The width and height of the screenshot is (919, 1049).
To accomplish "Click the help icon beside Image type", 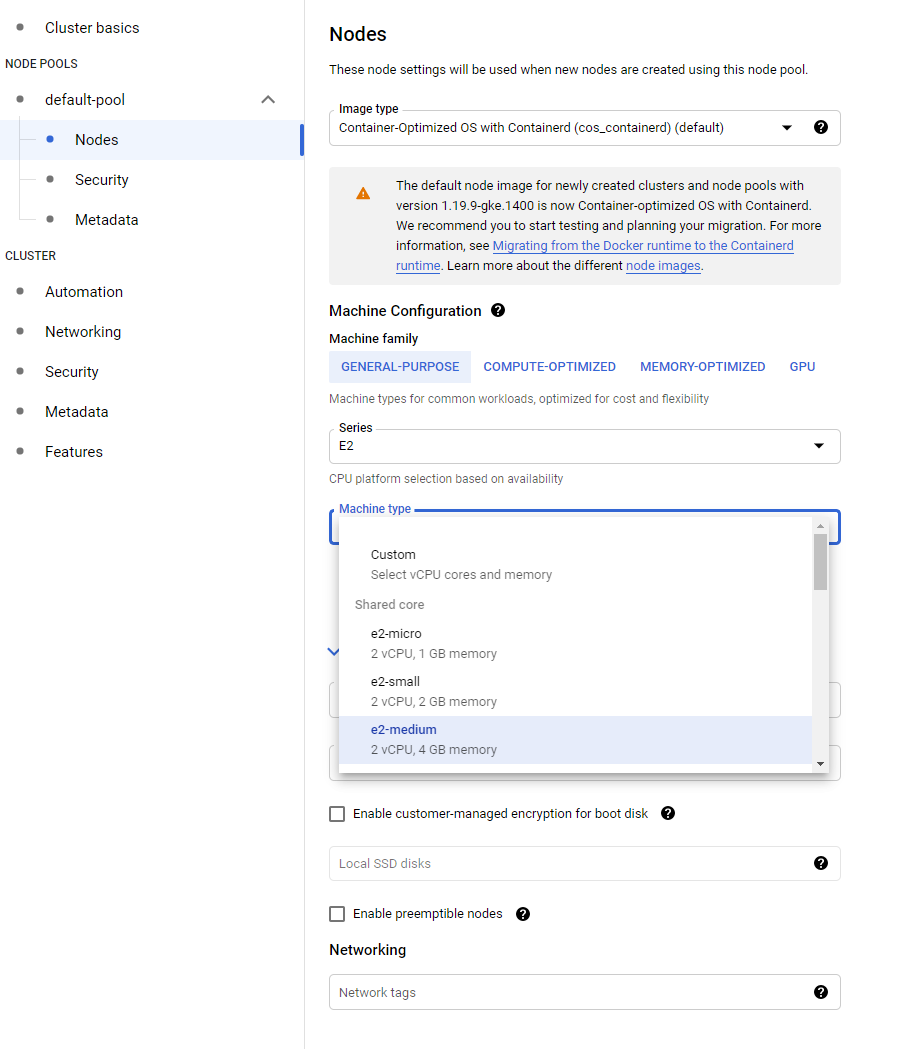I will pos(820,128).
